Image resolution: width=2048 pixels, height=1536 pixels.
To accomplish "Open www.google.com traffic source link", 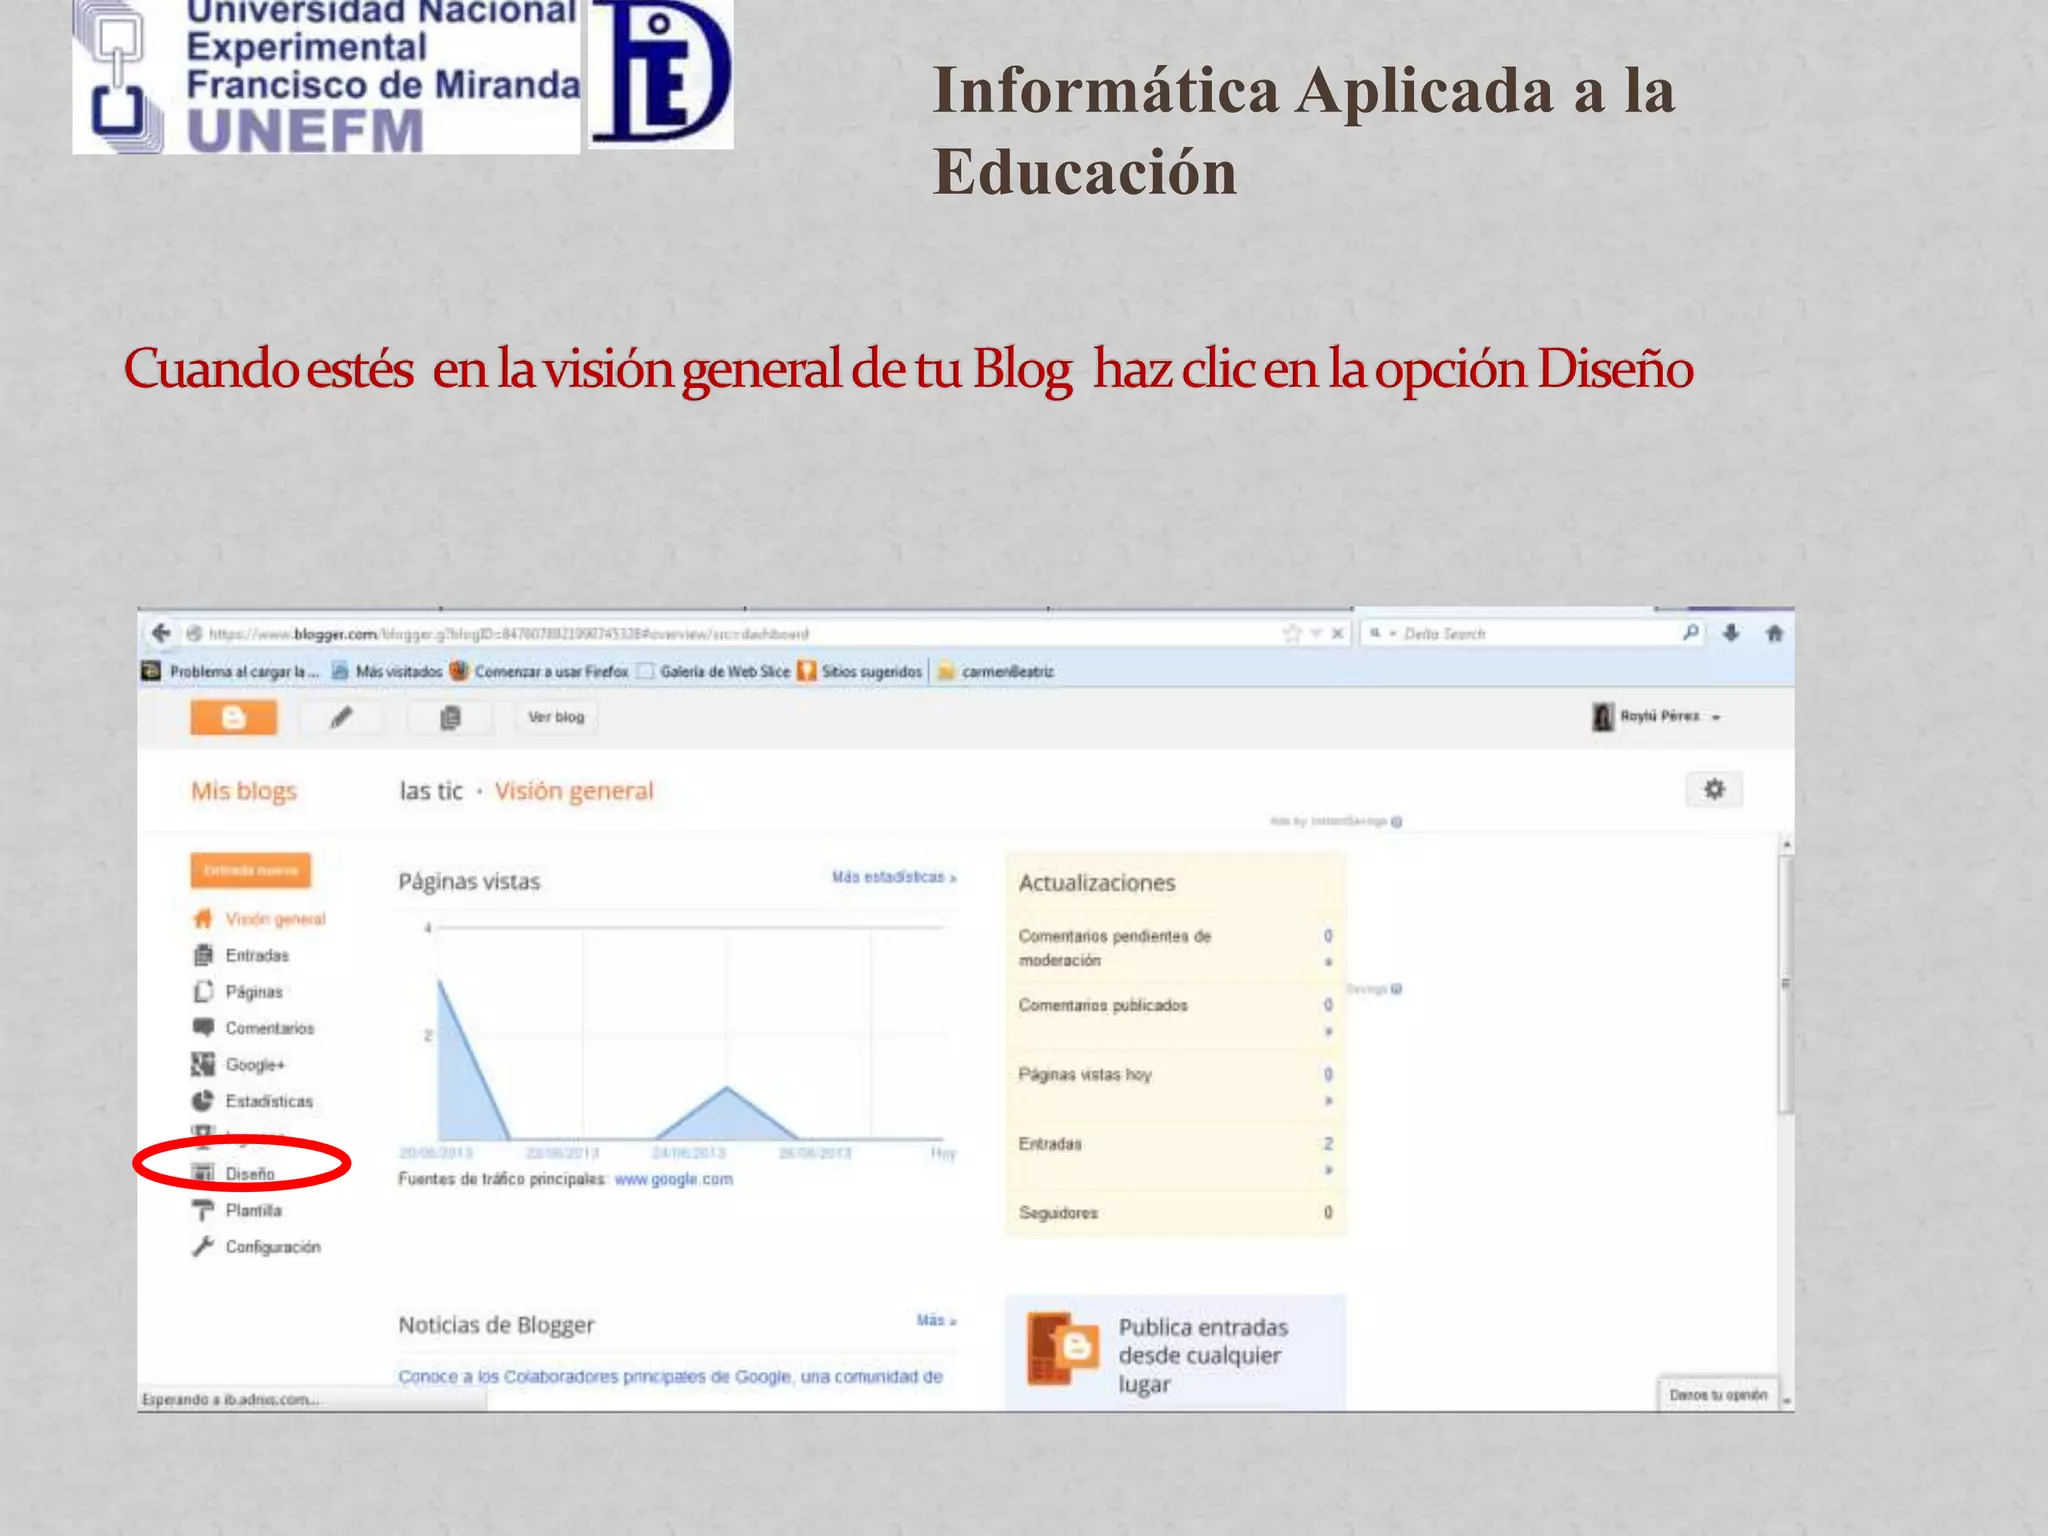I will pos(673,1180).
